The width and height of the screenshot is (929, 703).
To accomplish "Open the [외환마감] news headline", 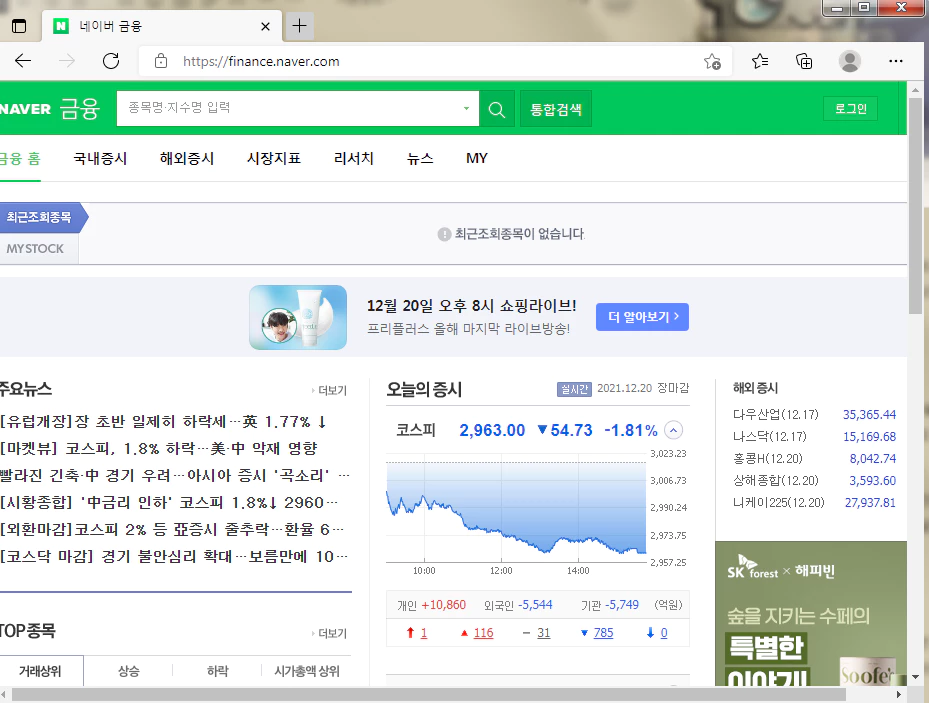I will (172, 529).
